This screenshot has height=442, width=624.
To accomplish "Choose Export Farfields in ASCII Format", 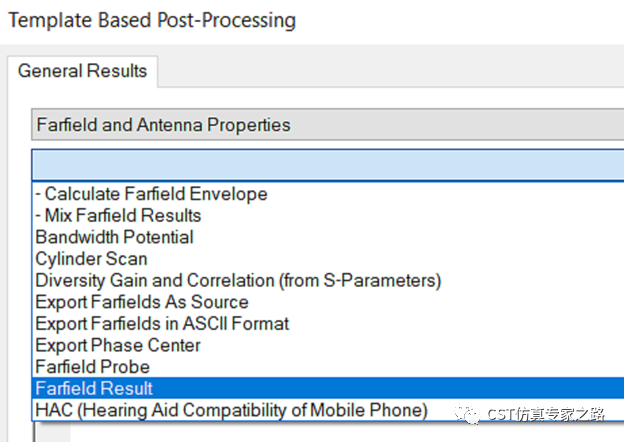I will [x=328, y=323].
